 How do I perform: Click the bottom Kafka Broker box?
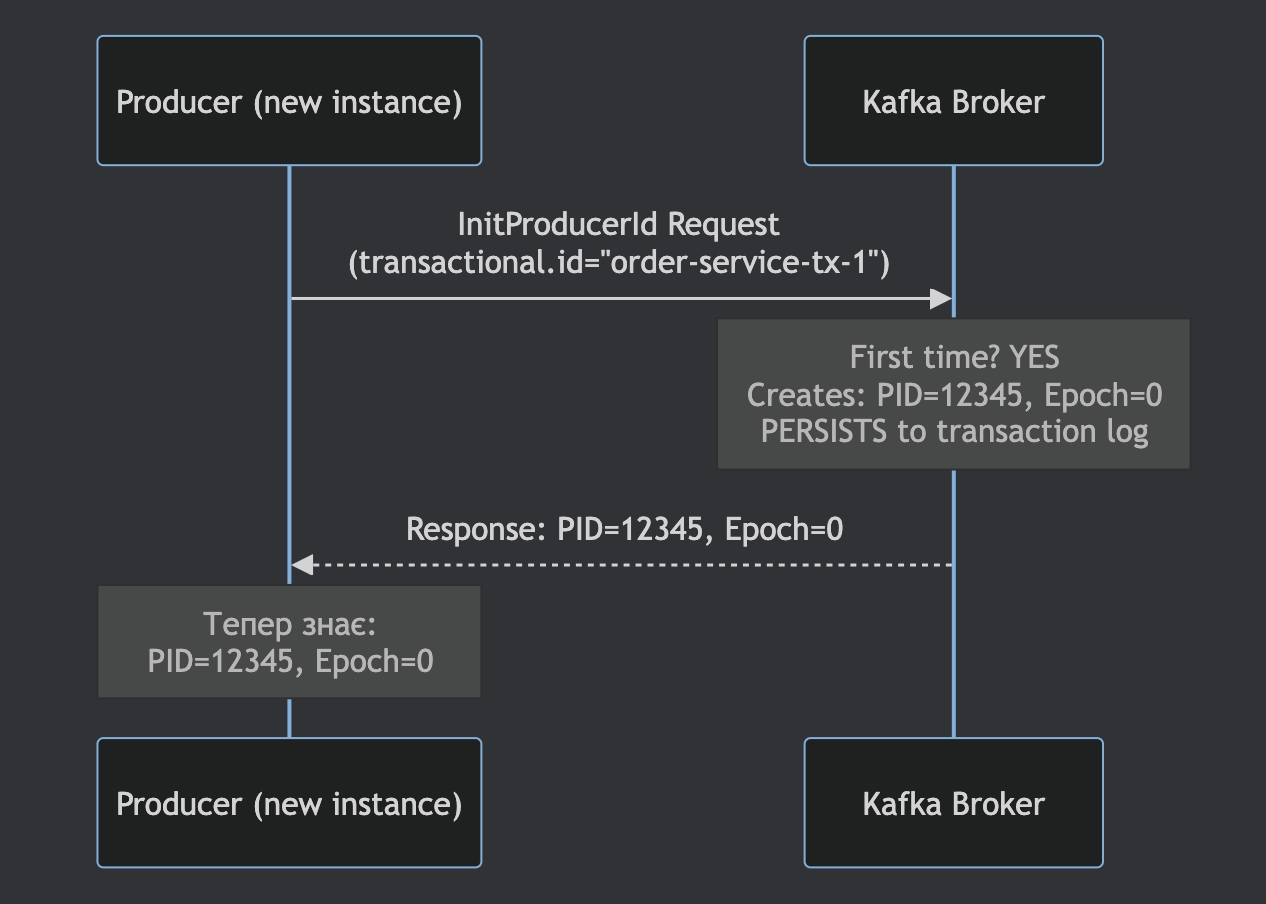(953, 803)
